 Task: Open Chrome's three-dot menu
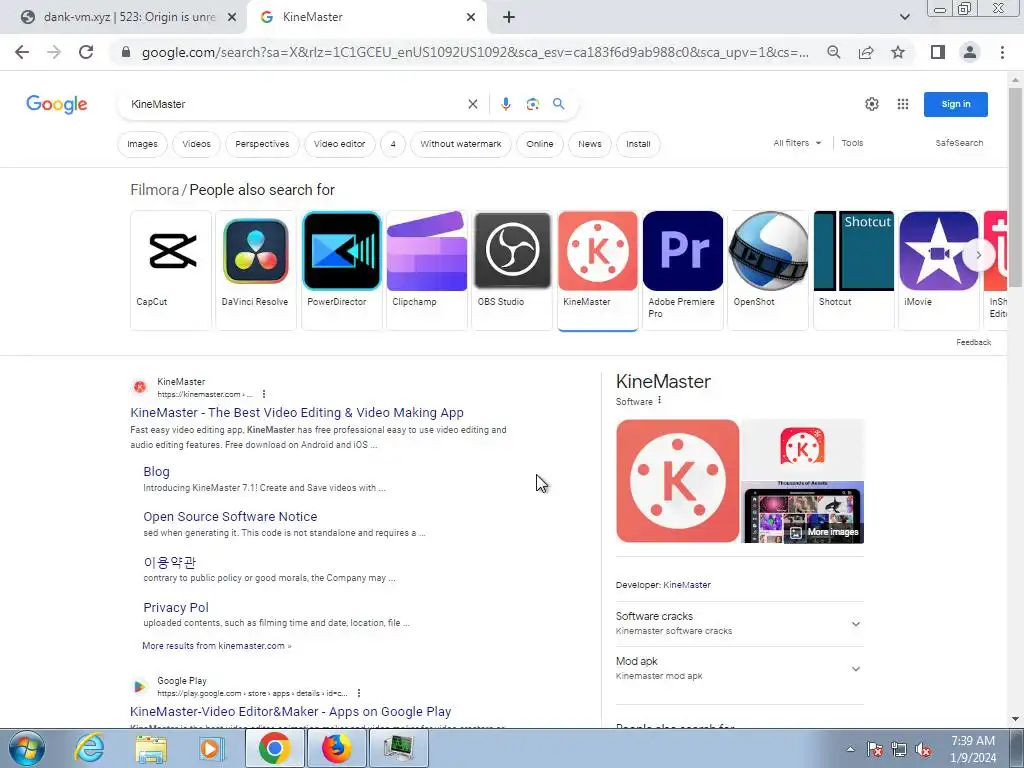click(1002, 52)
